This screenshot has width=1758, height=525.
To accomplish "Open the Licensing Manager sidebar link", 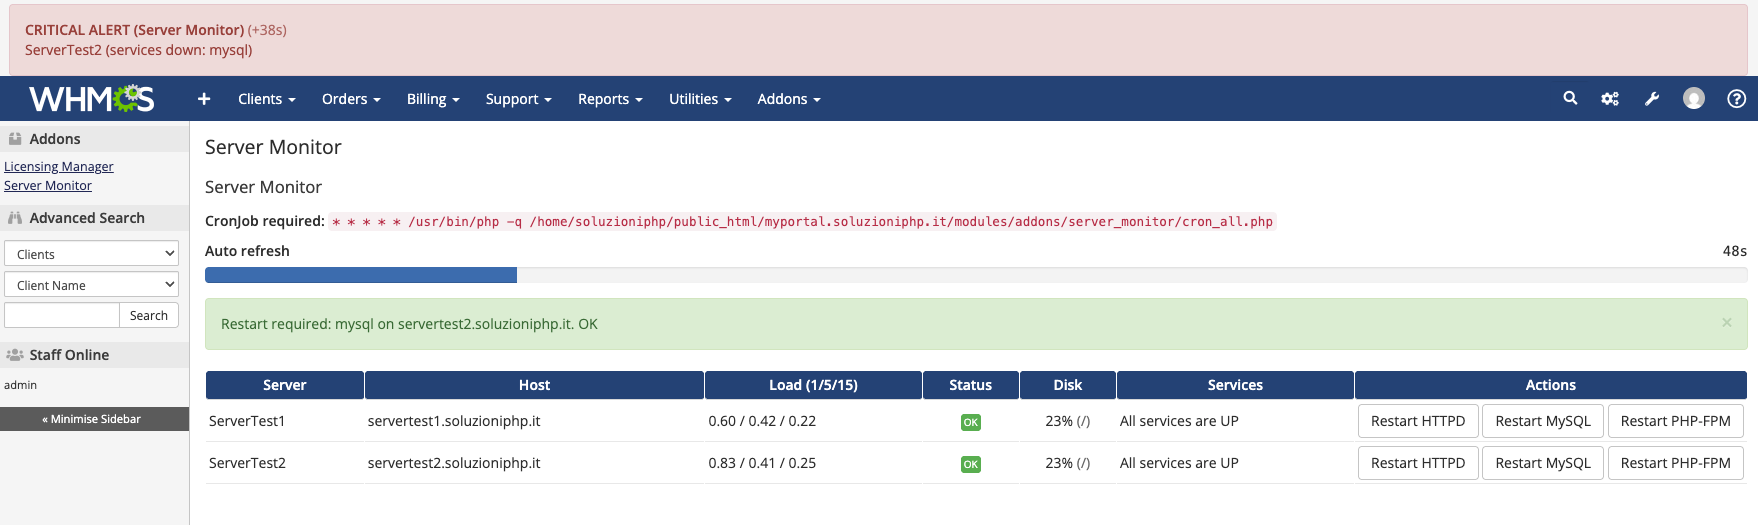I will coord(59,167).
